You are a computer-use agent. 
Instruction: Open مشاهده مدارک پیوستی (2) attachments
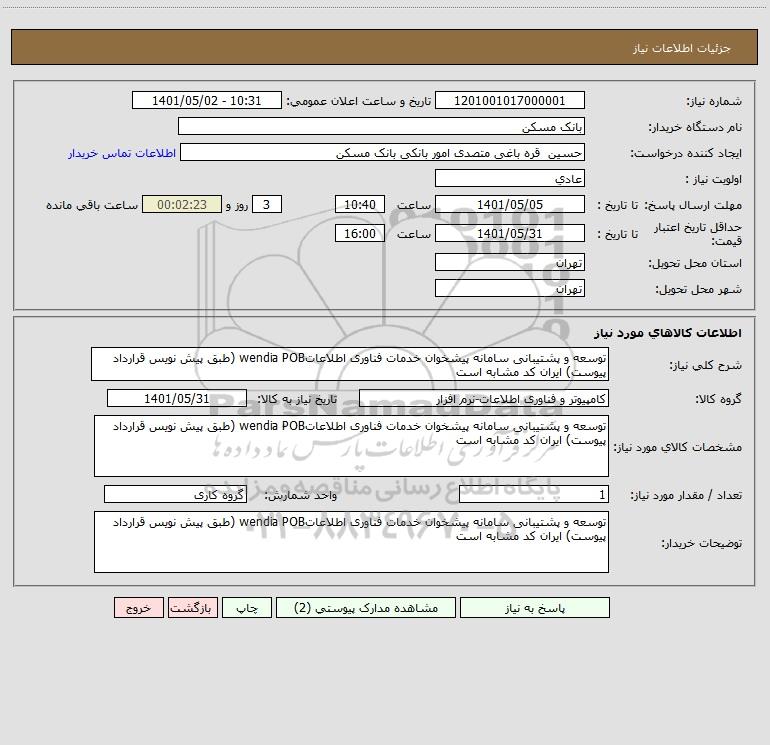coord(366,607)
